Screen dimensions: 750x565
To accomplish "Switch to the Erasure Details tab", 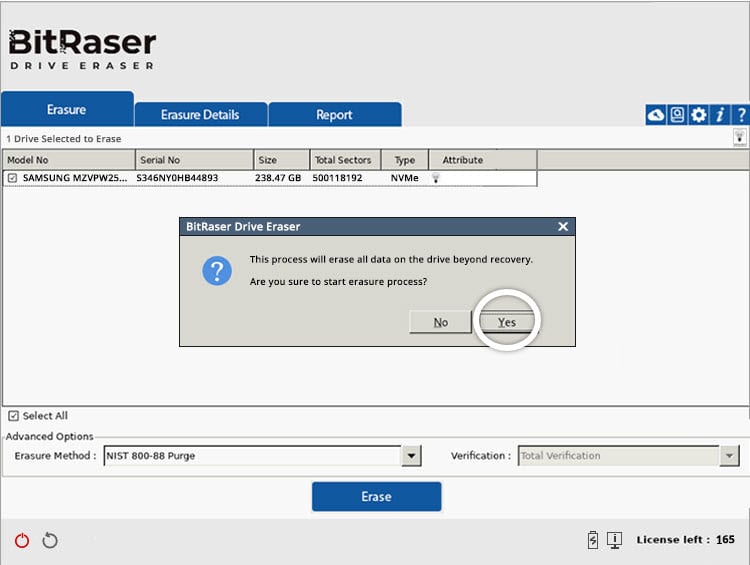I will coord(200,114).
